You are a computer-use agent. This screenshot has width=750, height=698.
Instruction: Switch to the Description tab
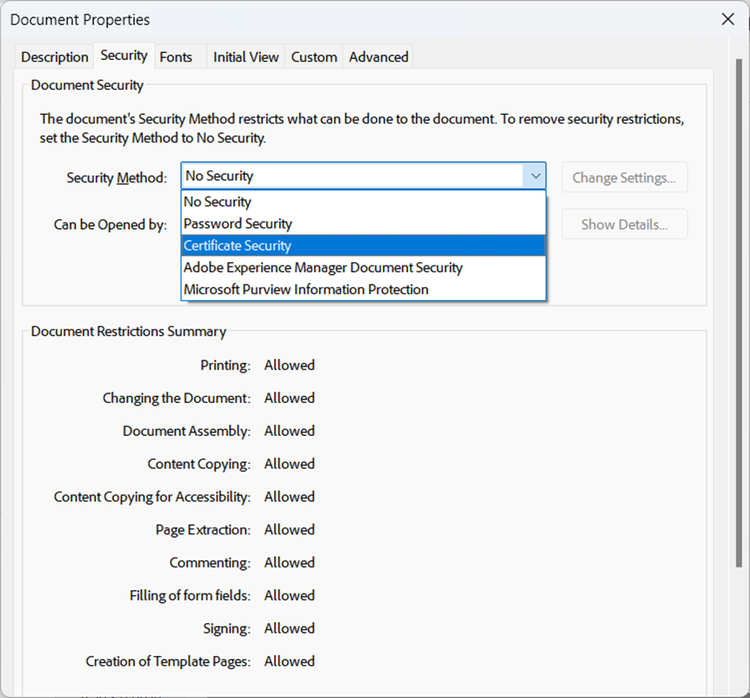click(55, 57)
